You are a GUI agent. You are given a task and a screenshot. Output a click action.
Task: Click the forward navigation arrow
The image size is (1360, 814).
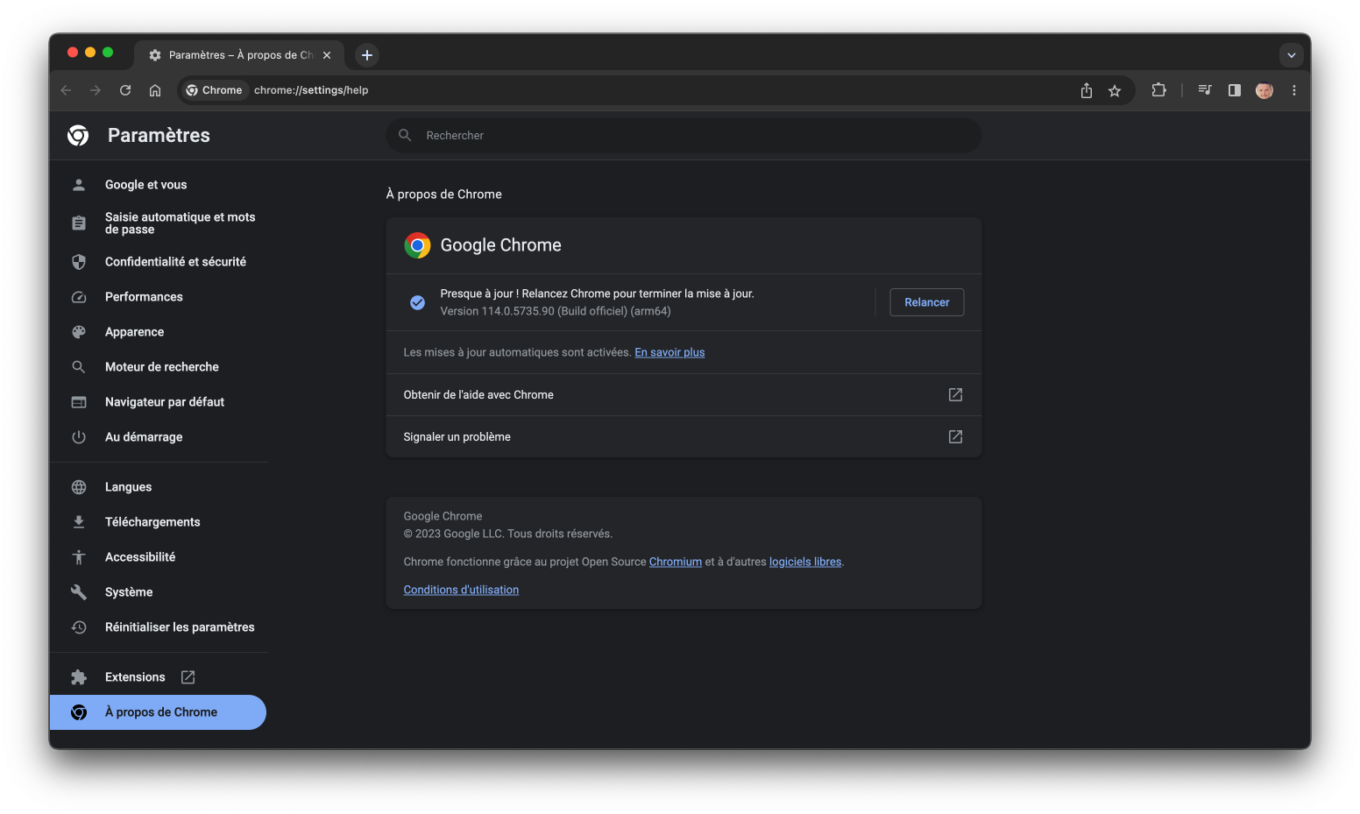(95, 90)
